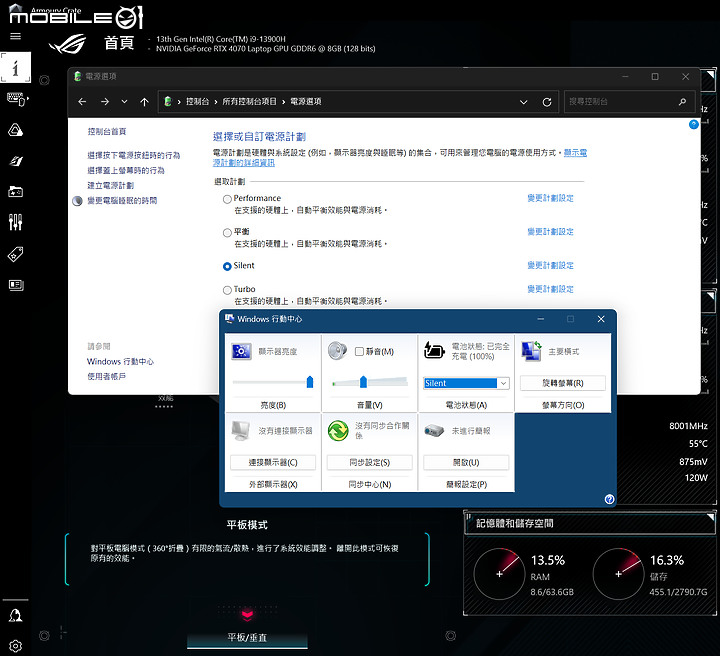Open 選擇蓋上螢幕時的行為 link
720x656 pixels.
tap(126, 171)
